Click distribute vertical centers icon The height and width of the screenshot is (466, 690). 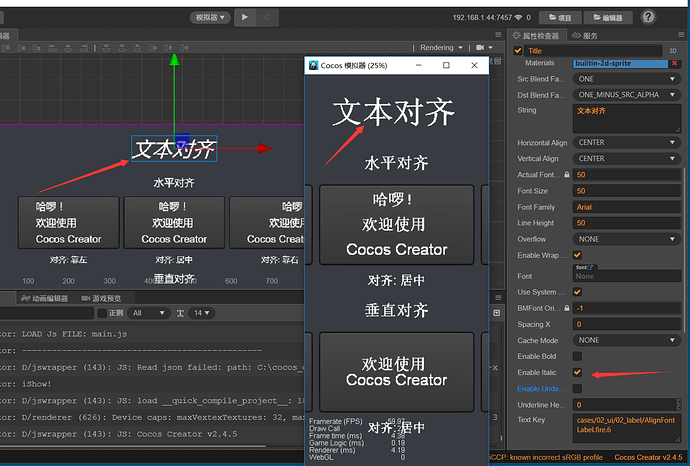tap(122, 48)
